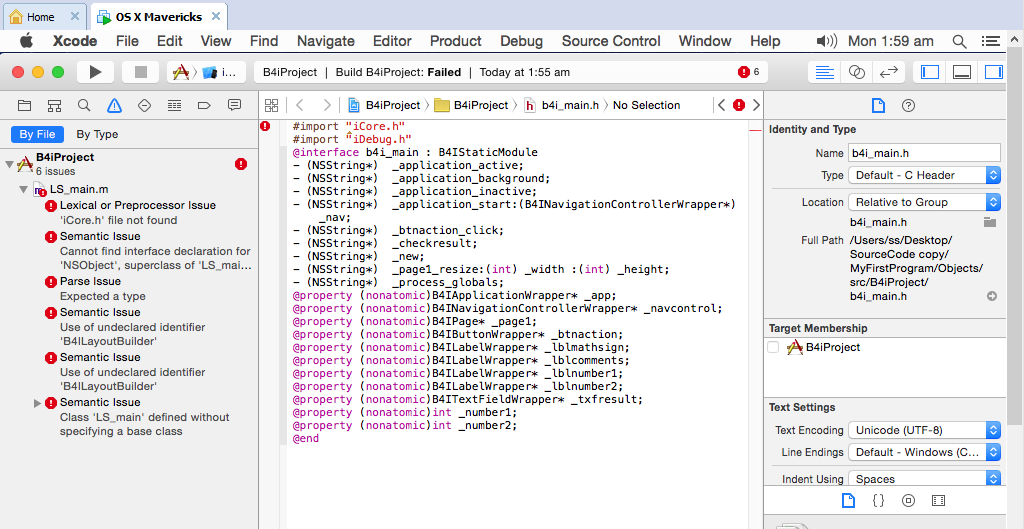Open the Code Snippet library
The image size is (1024, 529).
(x=878, y=501)
